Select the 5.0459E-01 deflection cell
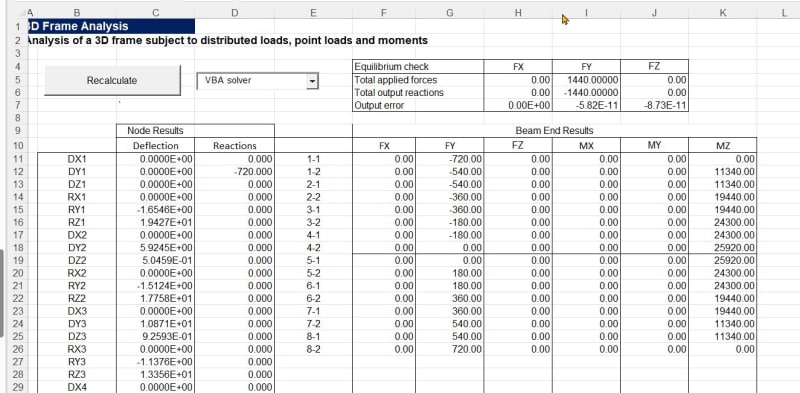800x393 pixels. point(156,261)
